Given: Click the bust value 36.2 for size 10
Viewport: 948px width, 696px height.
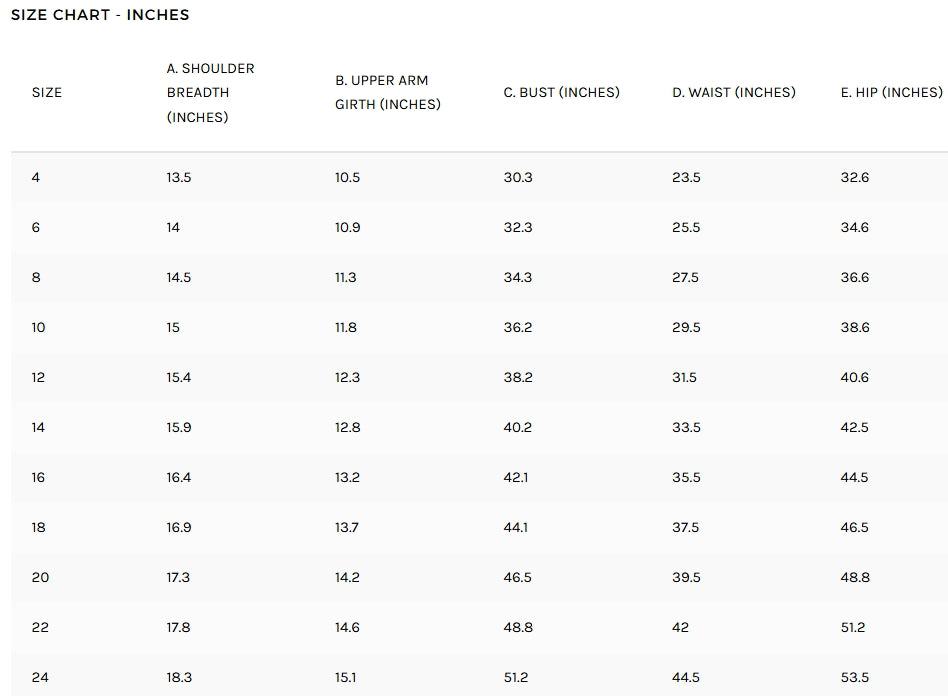Looking at the screenshot, I should (518, 327).
